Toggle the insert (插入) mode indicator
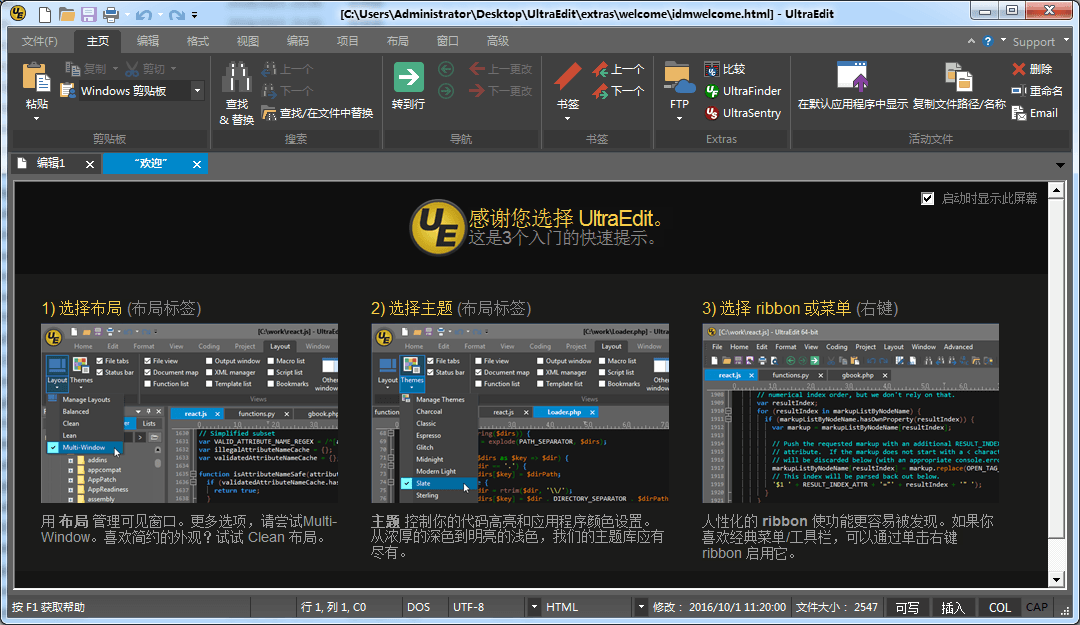 (953, 607)
